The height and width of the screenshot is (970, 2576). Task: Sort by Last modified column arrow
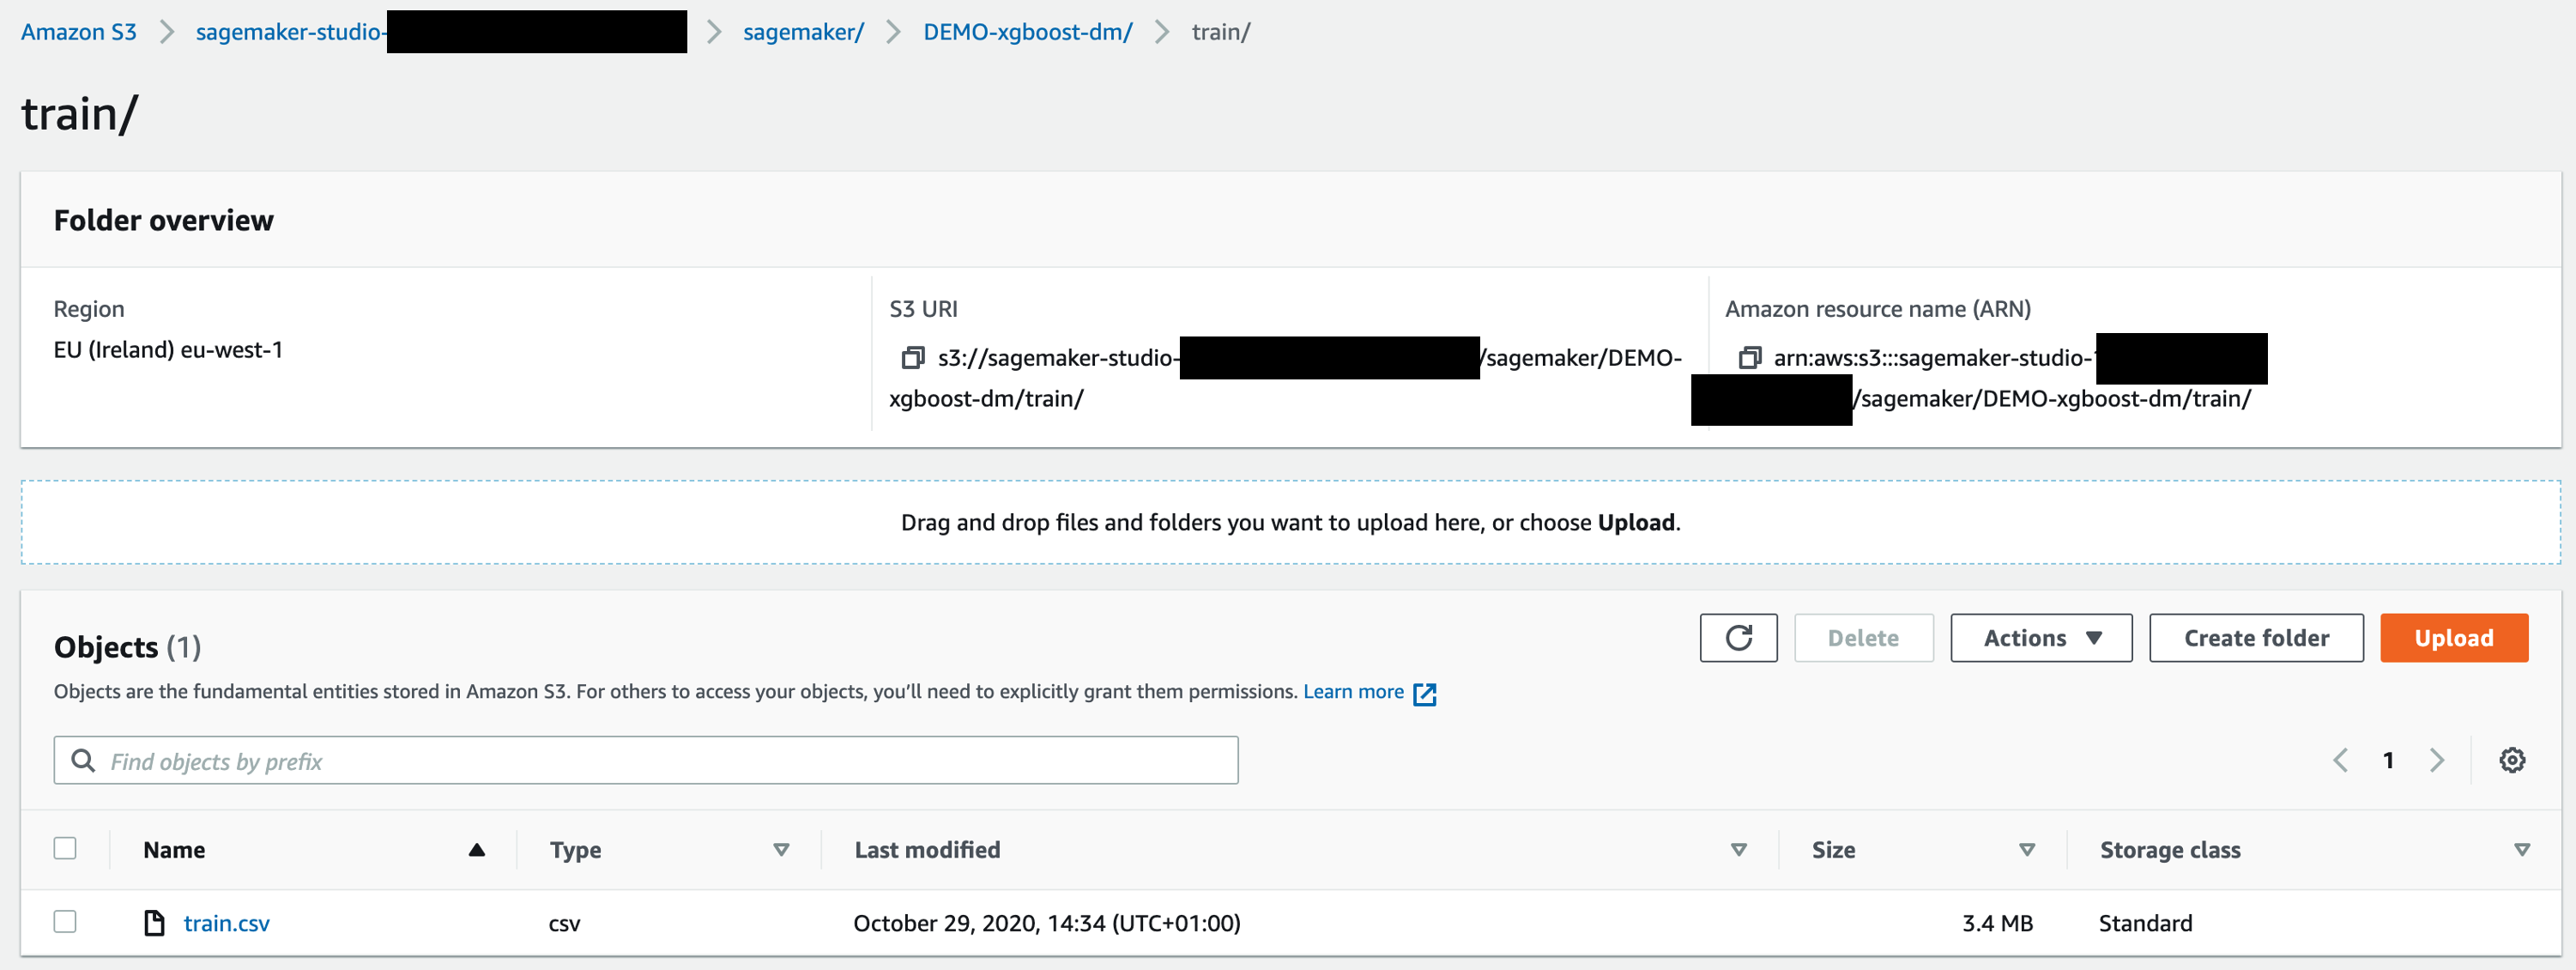point(1738,850)
